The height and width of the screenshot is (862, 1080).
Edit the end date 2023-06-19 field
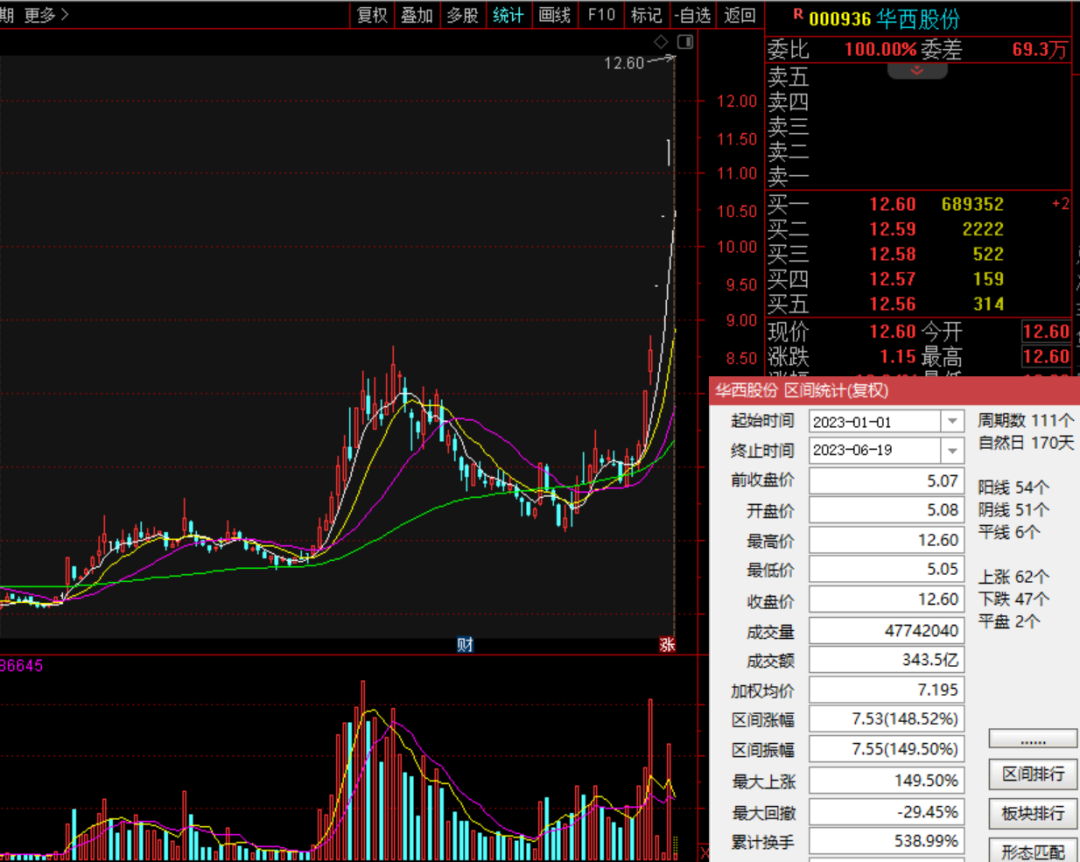click(874, 451)
